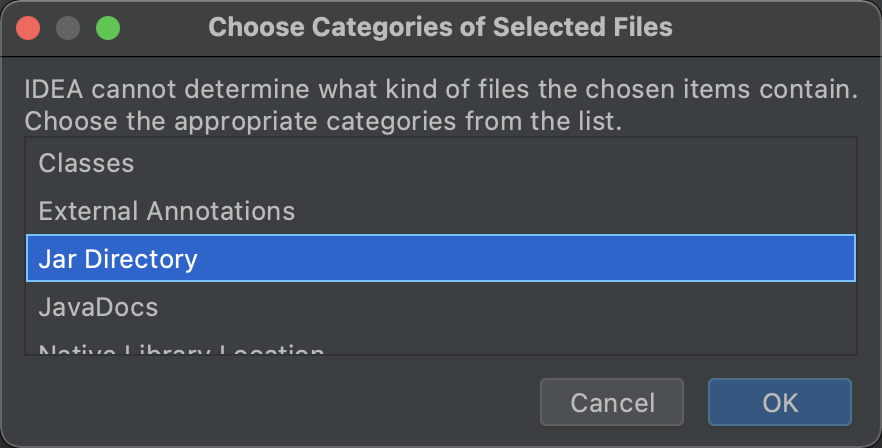Click the highlighted Jar Directory entry
Screen dimensions: 882x448
118,259
